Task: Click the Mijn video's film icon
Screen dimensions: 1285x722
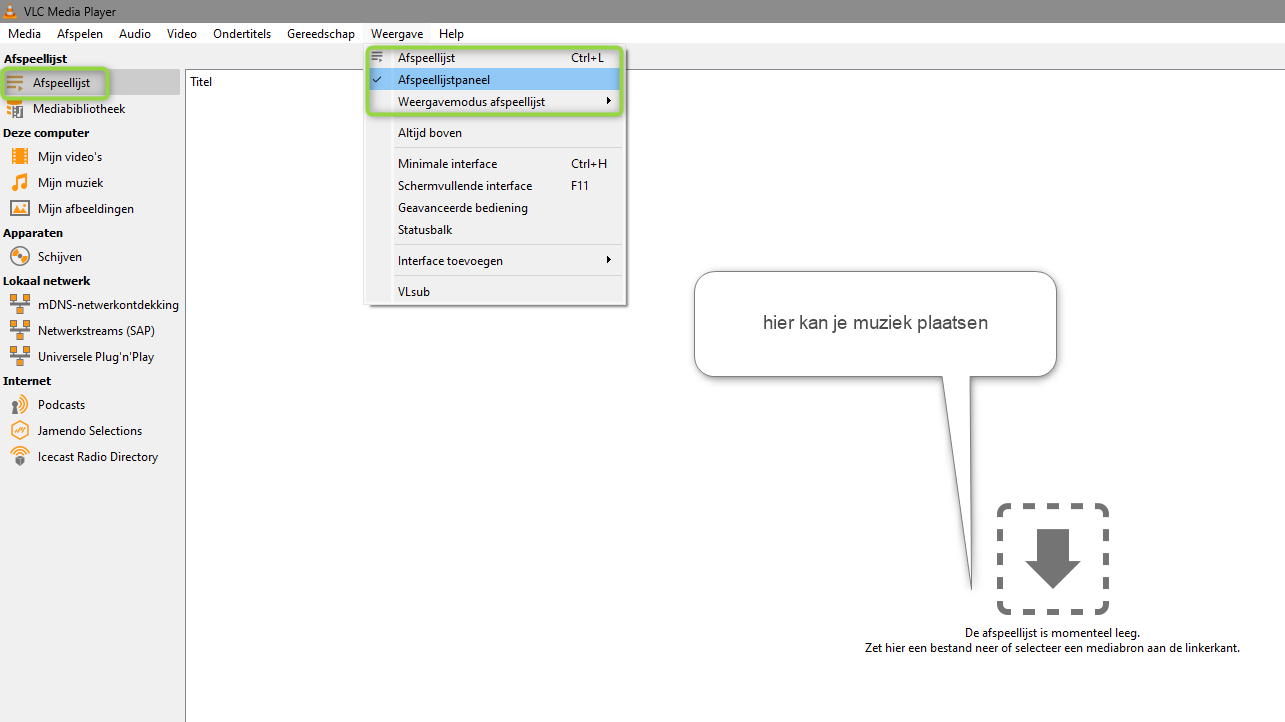Action: point(20,156)
